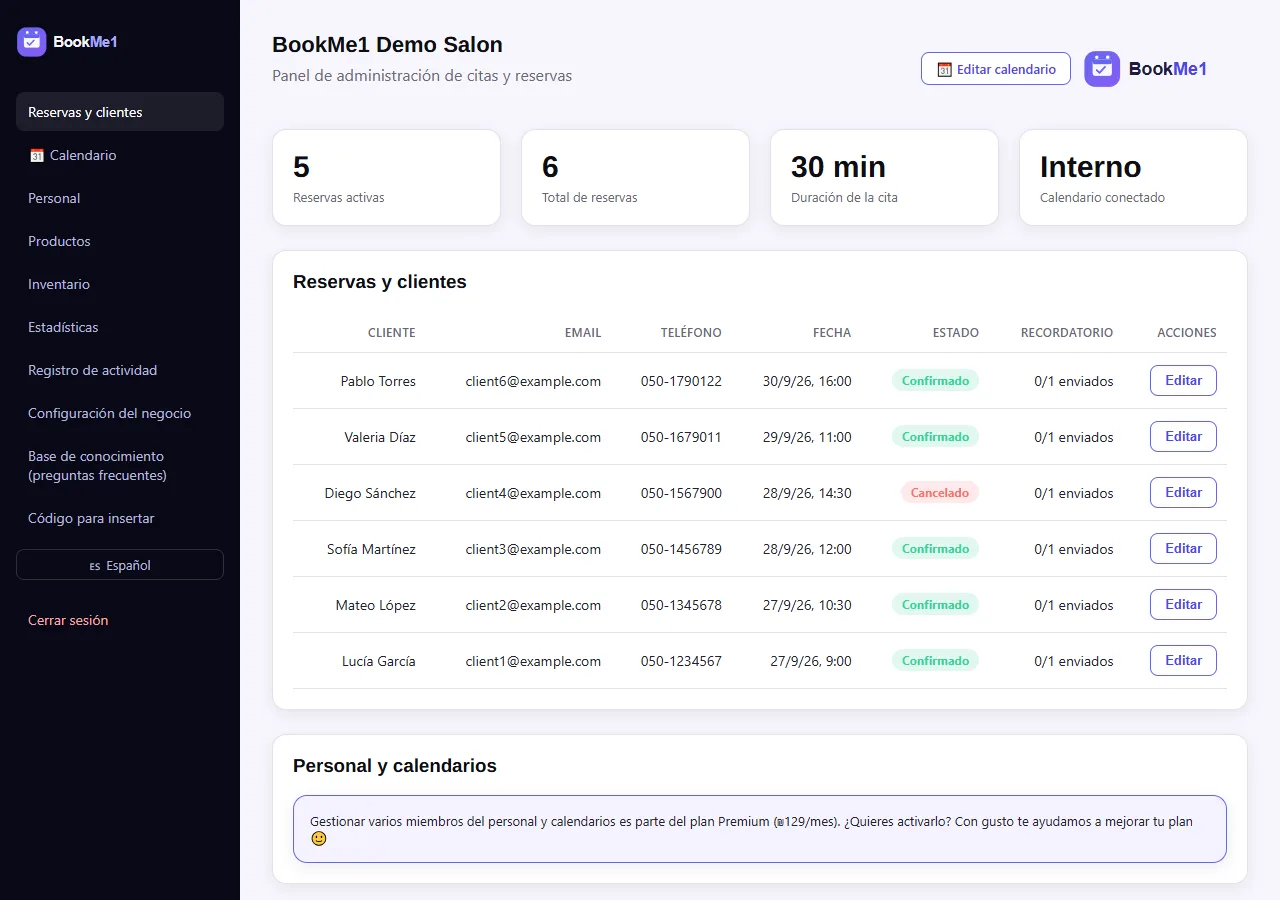
Task: Open Código para insertar
Action: point(120,518)
